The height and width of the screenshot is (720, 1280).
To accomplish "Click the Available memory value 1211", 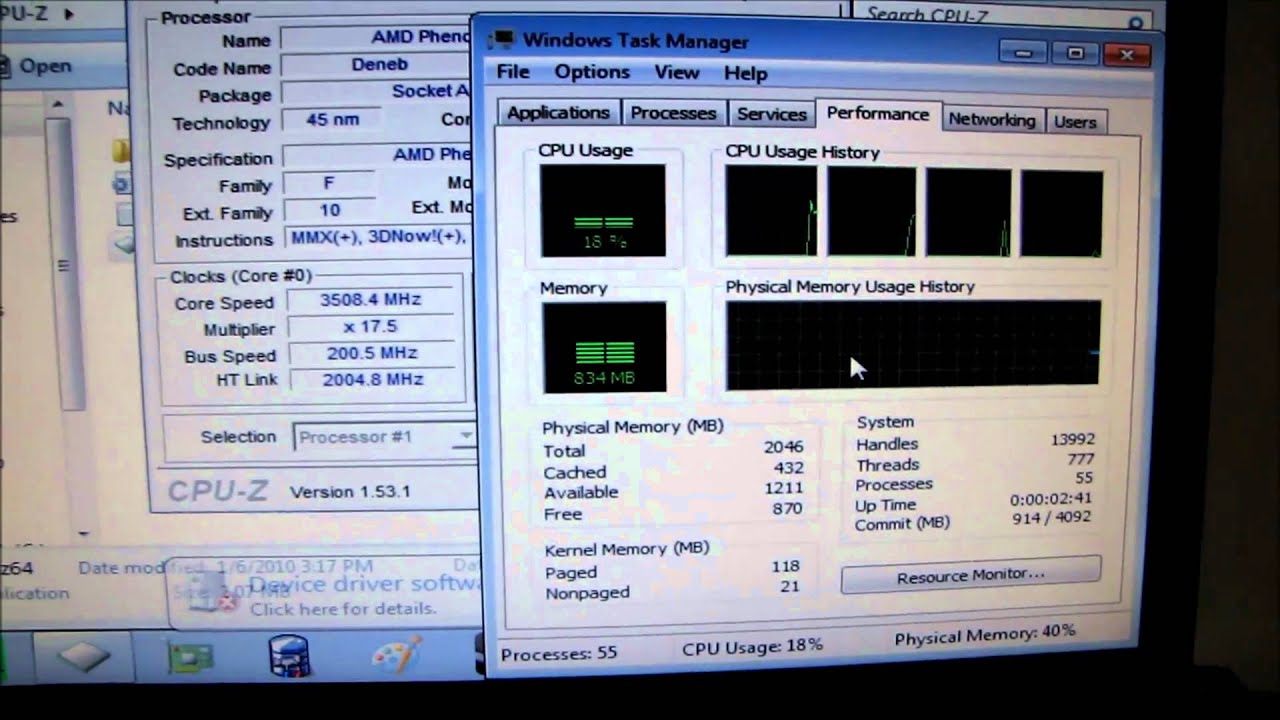I will pos(784,488).
